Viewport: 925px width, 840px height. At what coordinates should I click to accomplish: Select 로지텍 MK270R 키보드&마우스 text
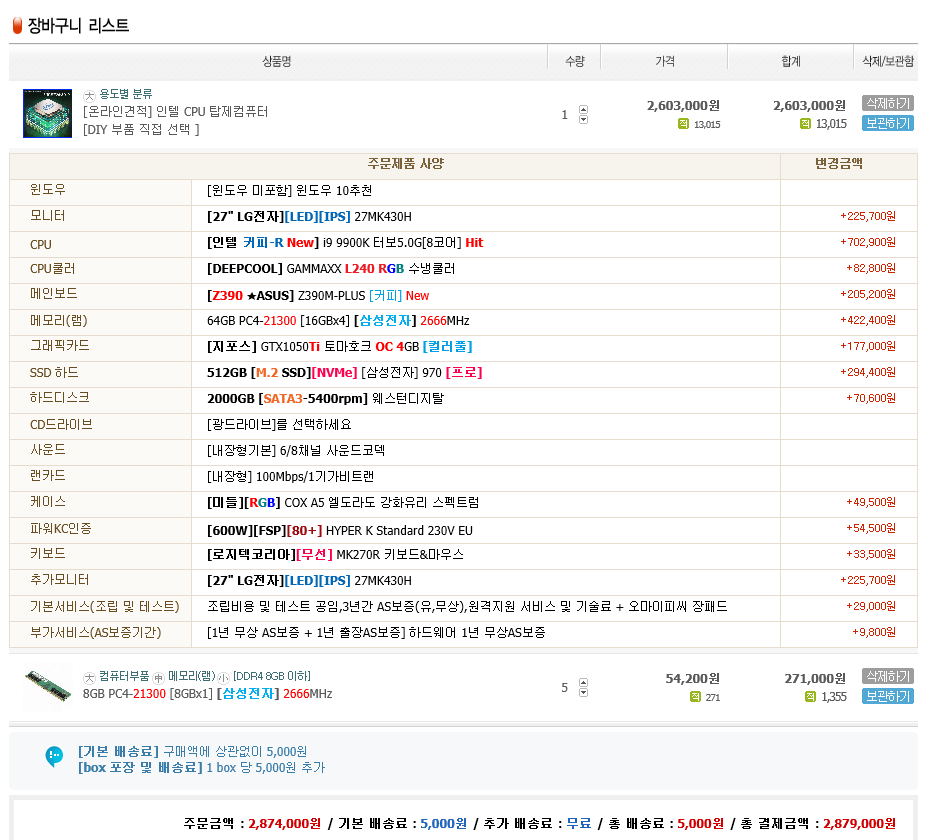click(335, 554)
